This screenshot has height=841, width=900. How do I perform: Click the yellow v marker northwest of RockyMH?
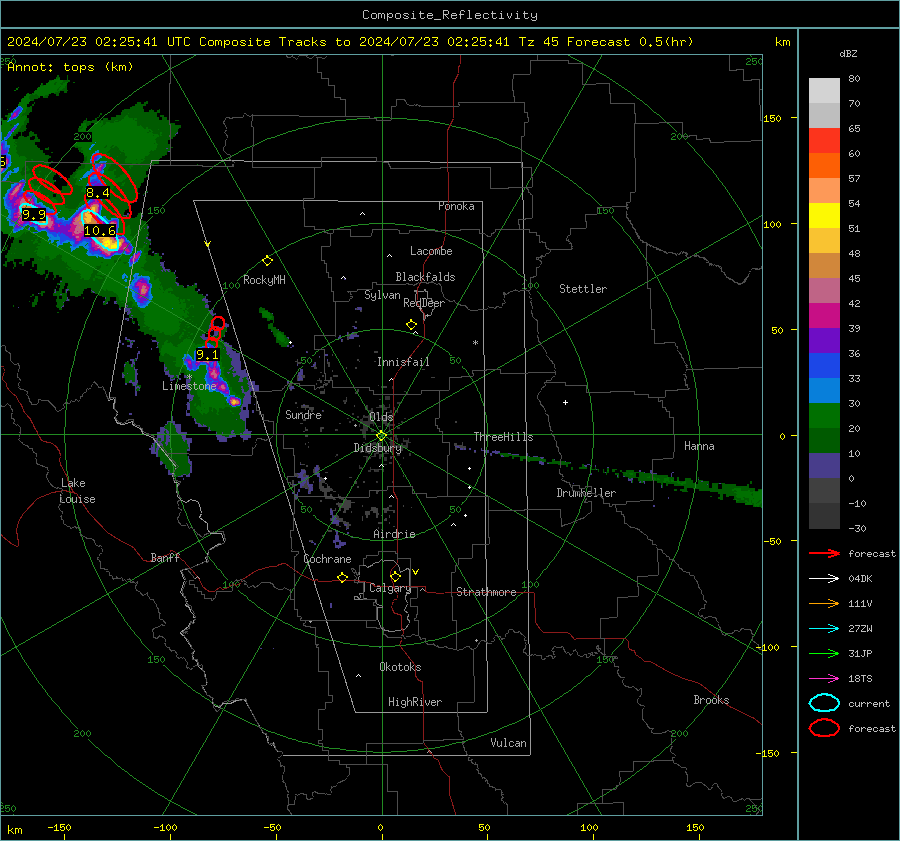208,244
